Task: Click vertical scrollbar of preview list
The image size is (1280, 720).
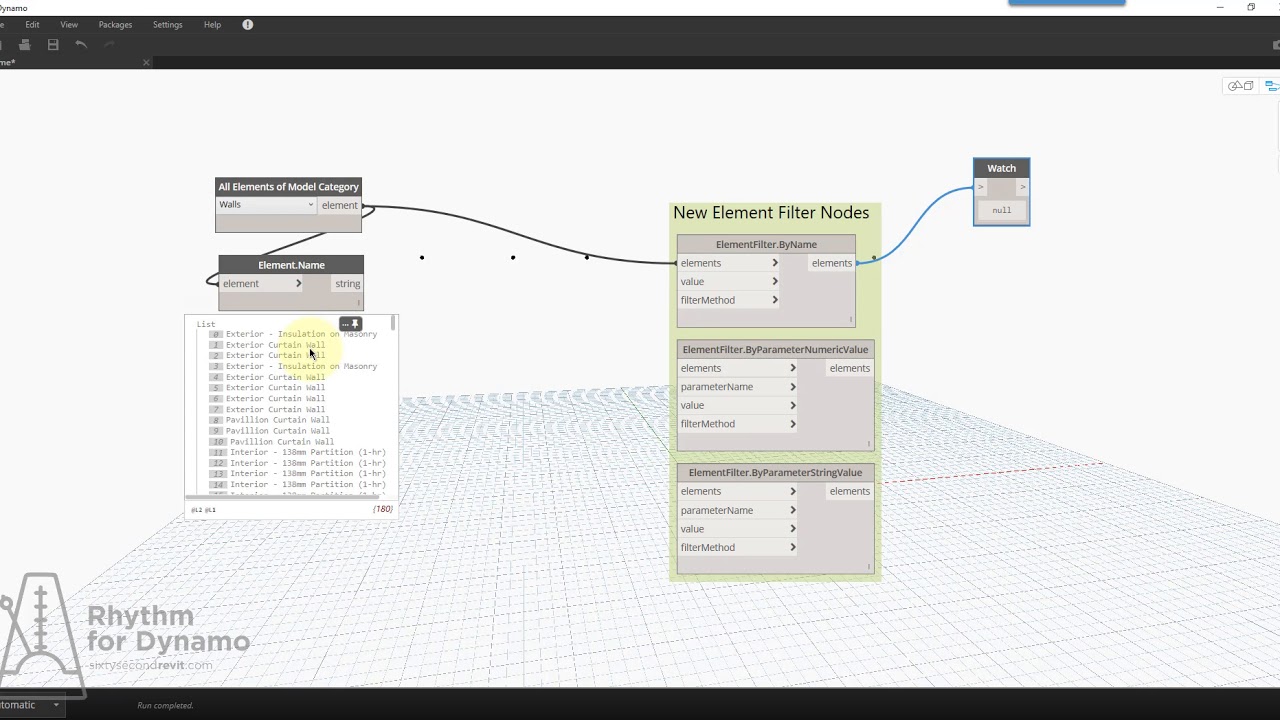Action: coord(394,323)
